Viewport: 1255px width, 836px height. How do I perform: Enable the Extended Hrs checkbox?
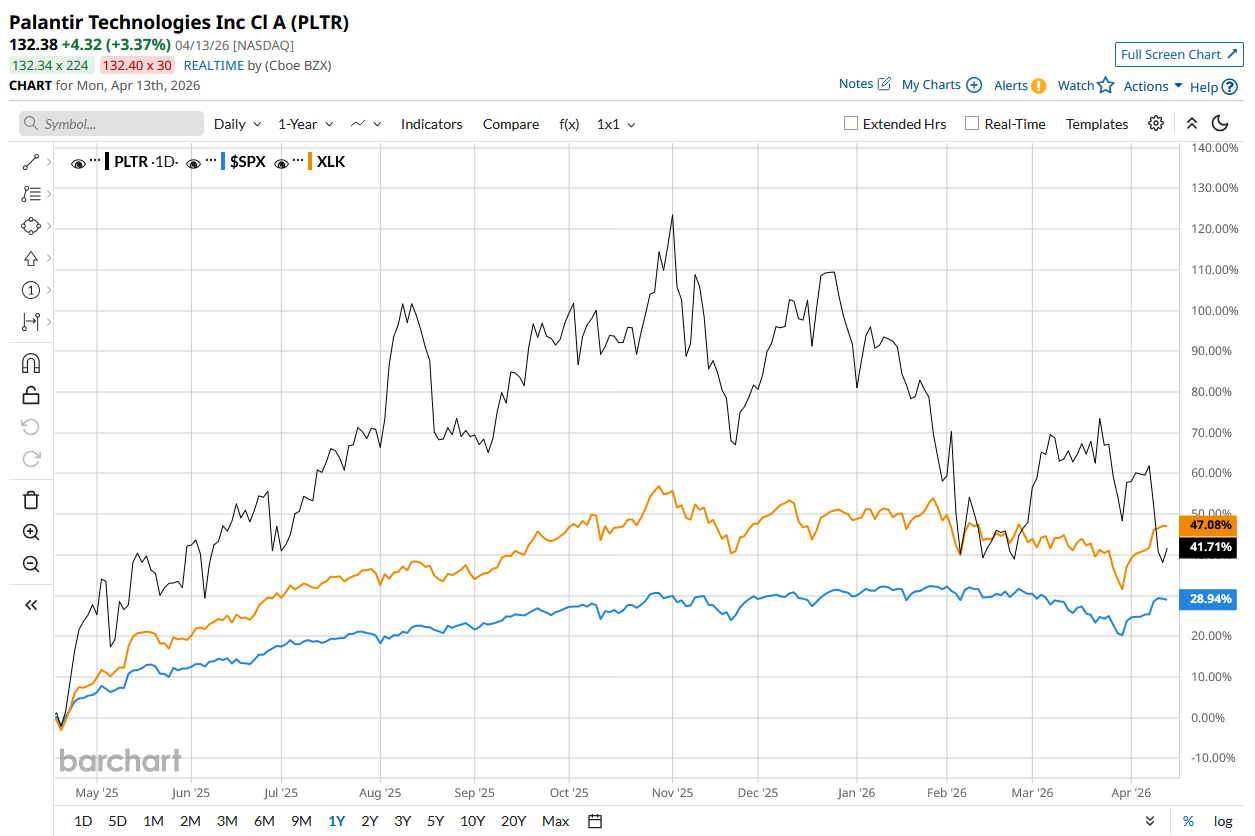tap(851, 124)
